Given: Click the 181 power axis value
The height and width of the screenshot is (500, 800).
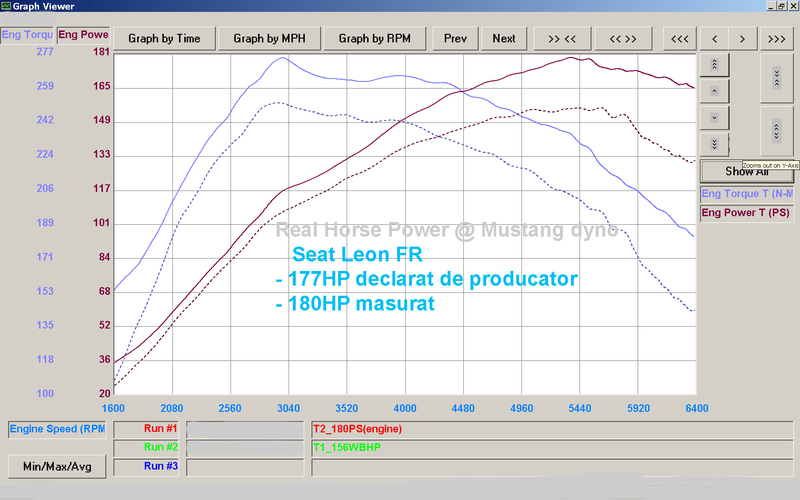Looking at the screenshot, I should (102, 52).
